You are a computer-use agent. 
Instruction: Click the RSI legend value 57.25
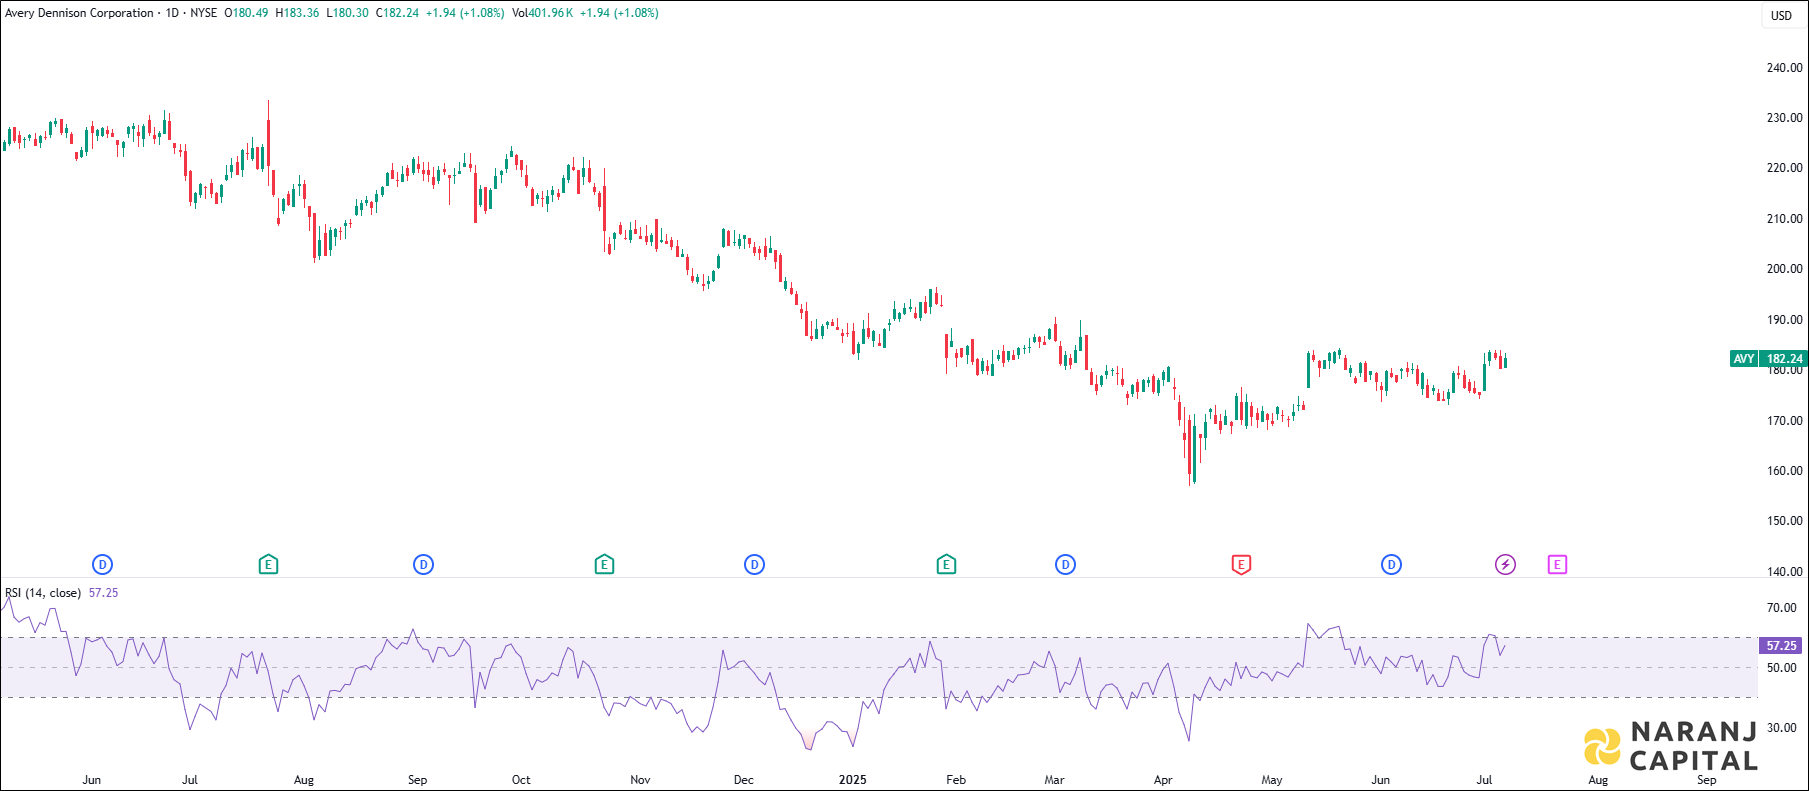tap(104, 593)
